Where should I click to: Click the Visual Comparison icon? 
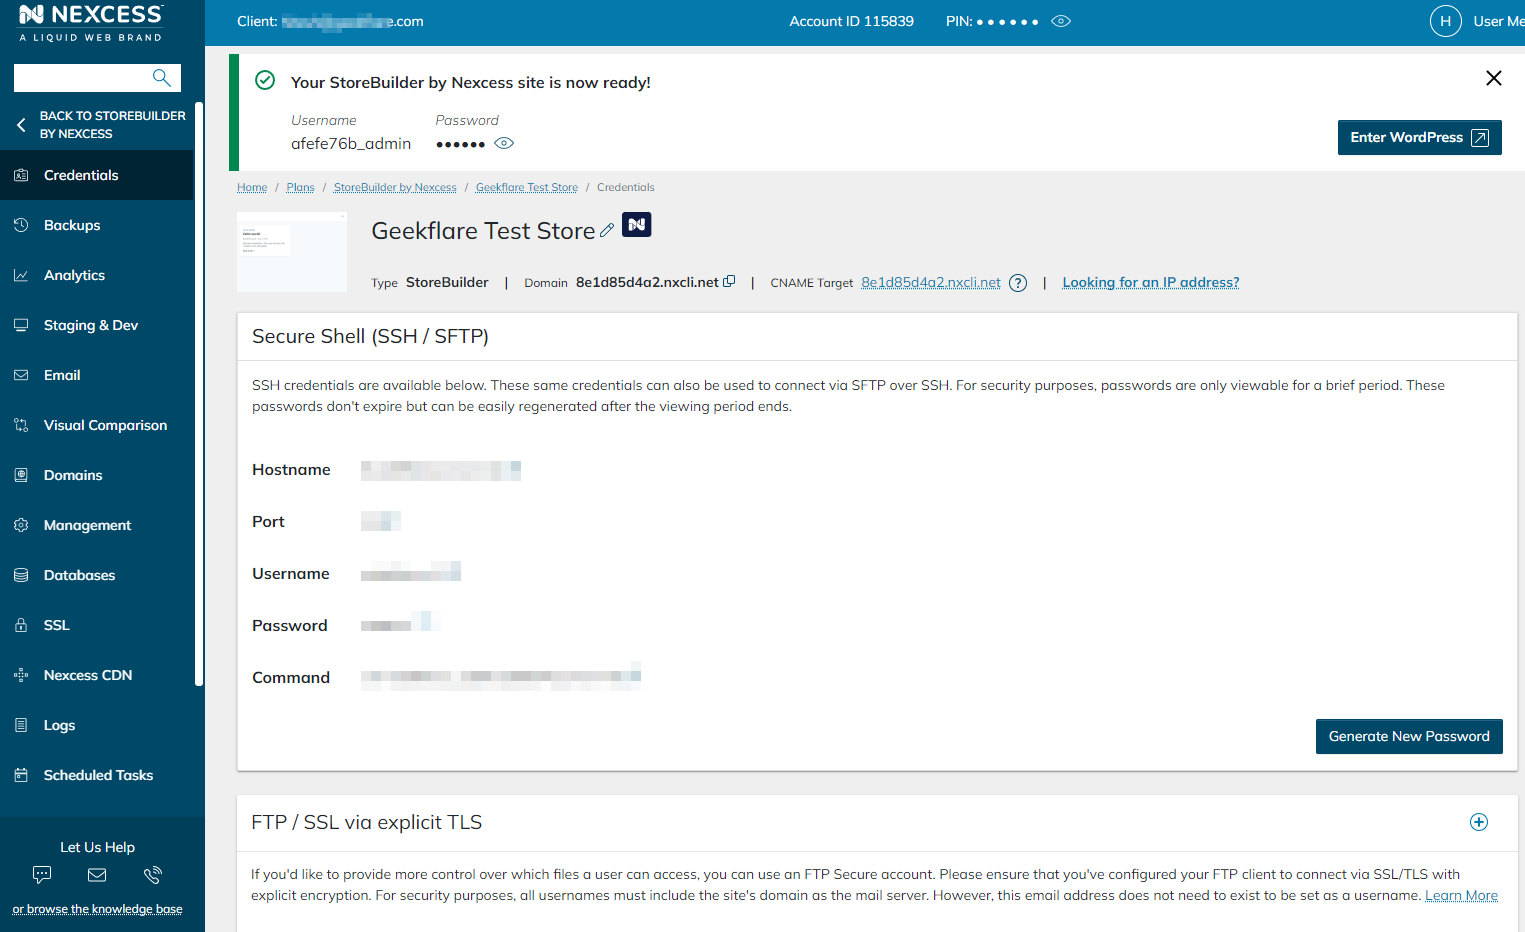pos(21,425)
